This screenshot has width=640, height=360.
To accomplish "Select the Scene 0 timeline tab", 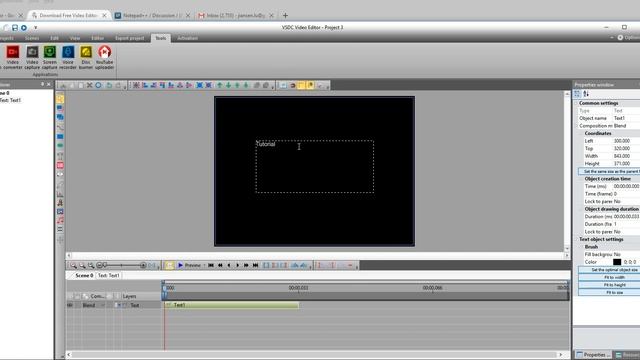I will [x=84, y=276].
